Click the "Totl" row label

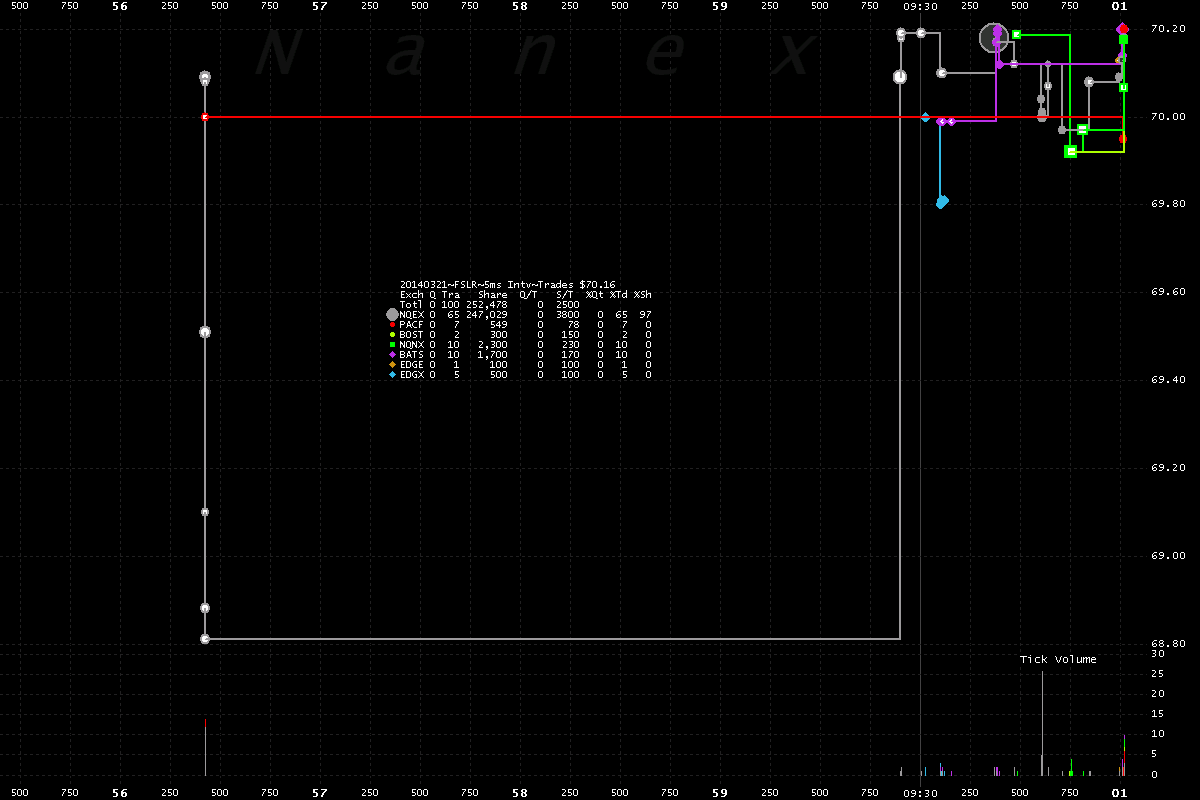[x=411, y=305]
